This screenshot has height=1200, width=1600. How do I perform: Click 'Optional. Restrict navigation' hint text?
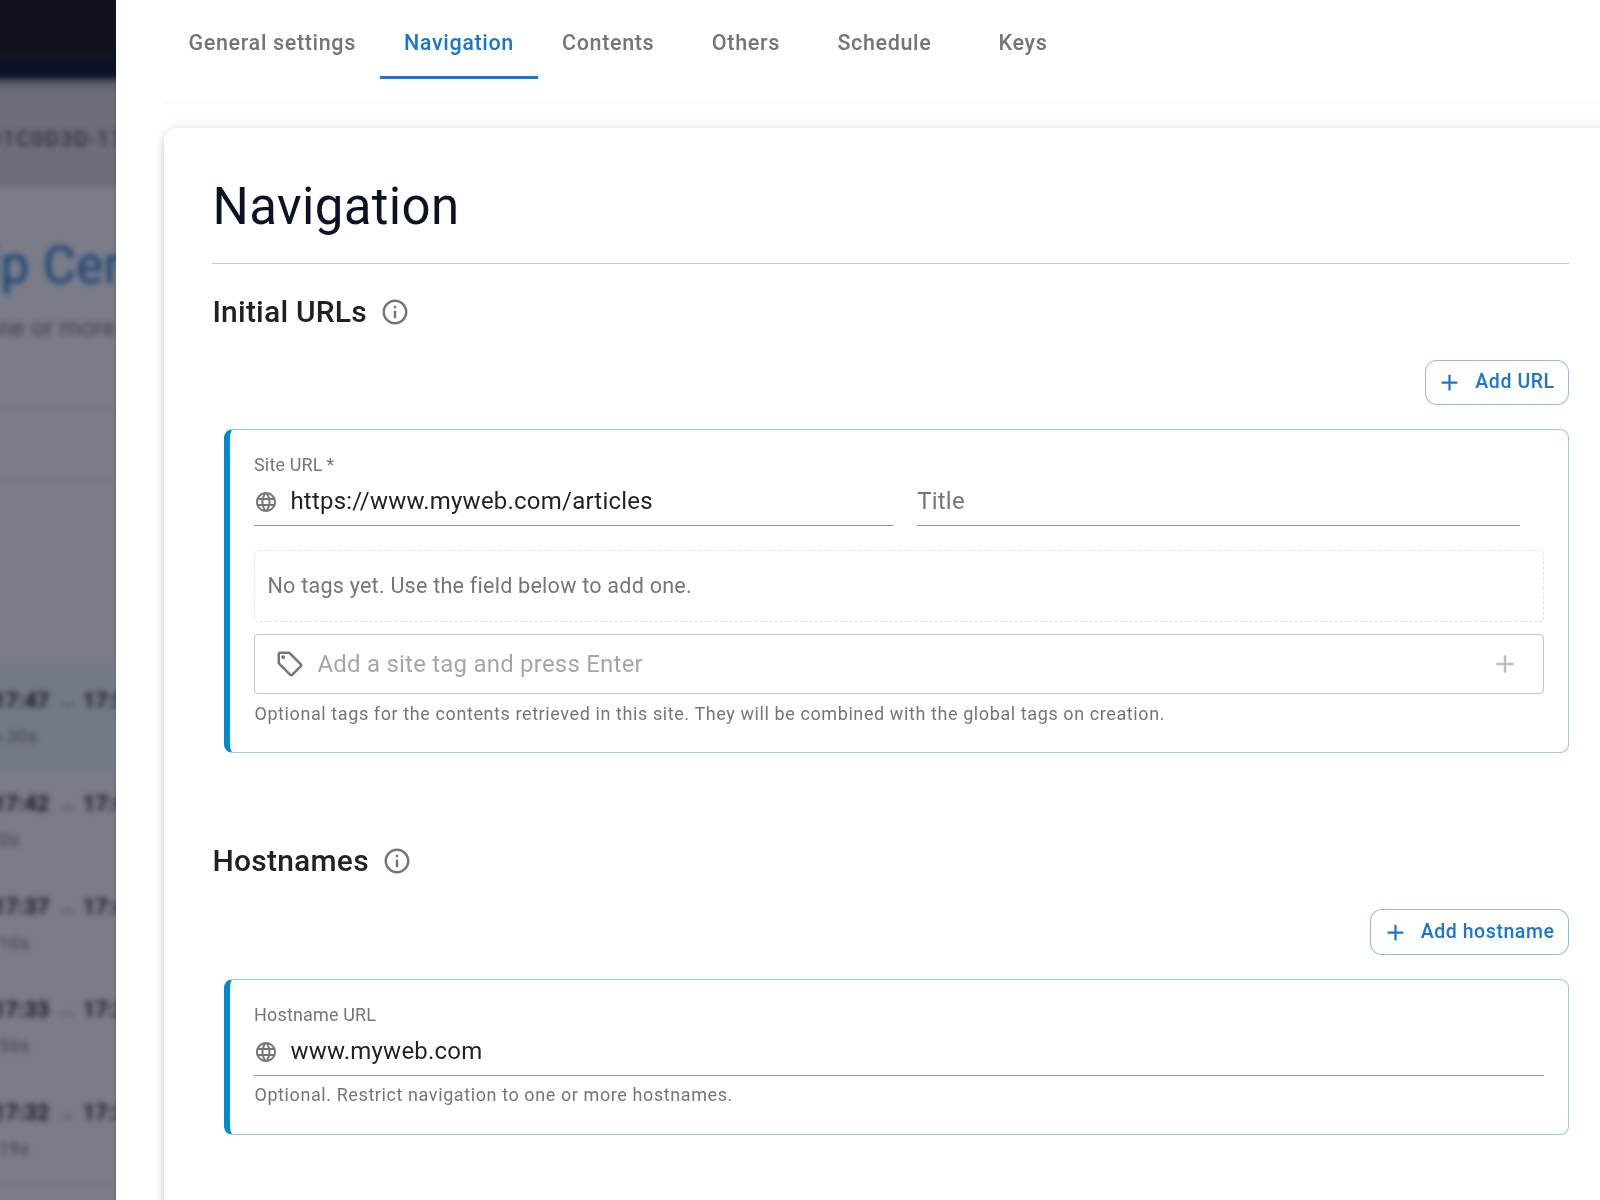(493, 1095)
